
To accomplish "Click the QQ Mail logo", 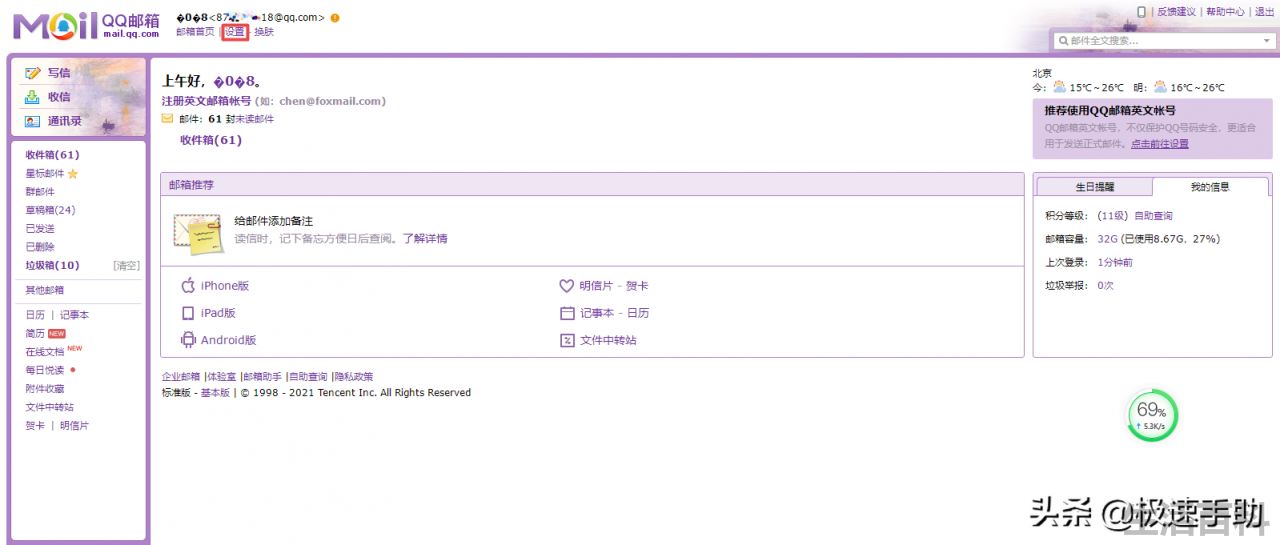I will [x=86, y=25].
